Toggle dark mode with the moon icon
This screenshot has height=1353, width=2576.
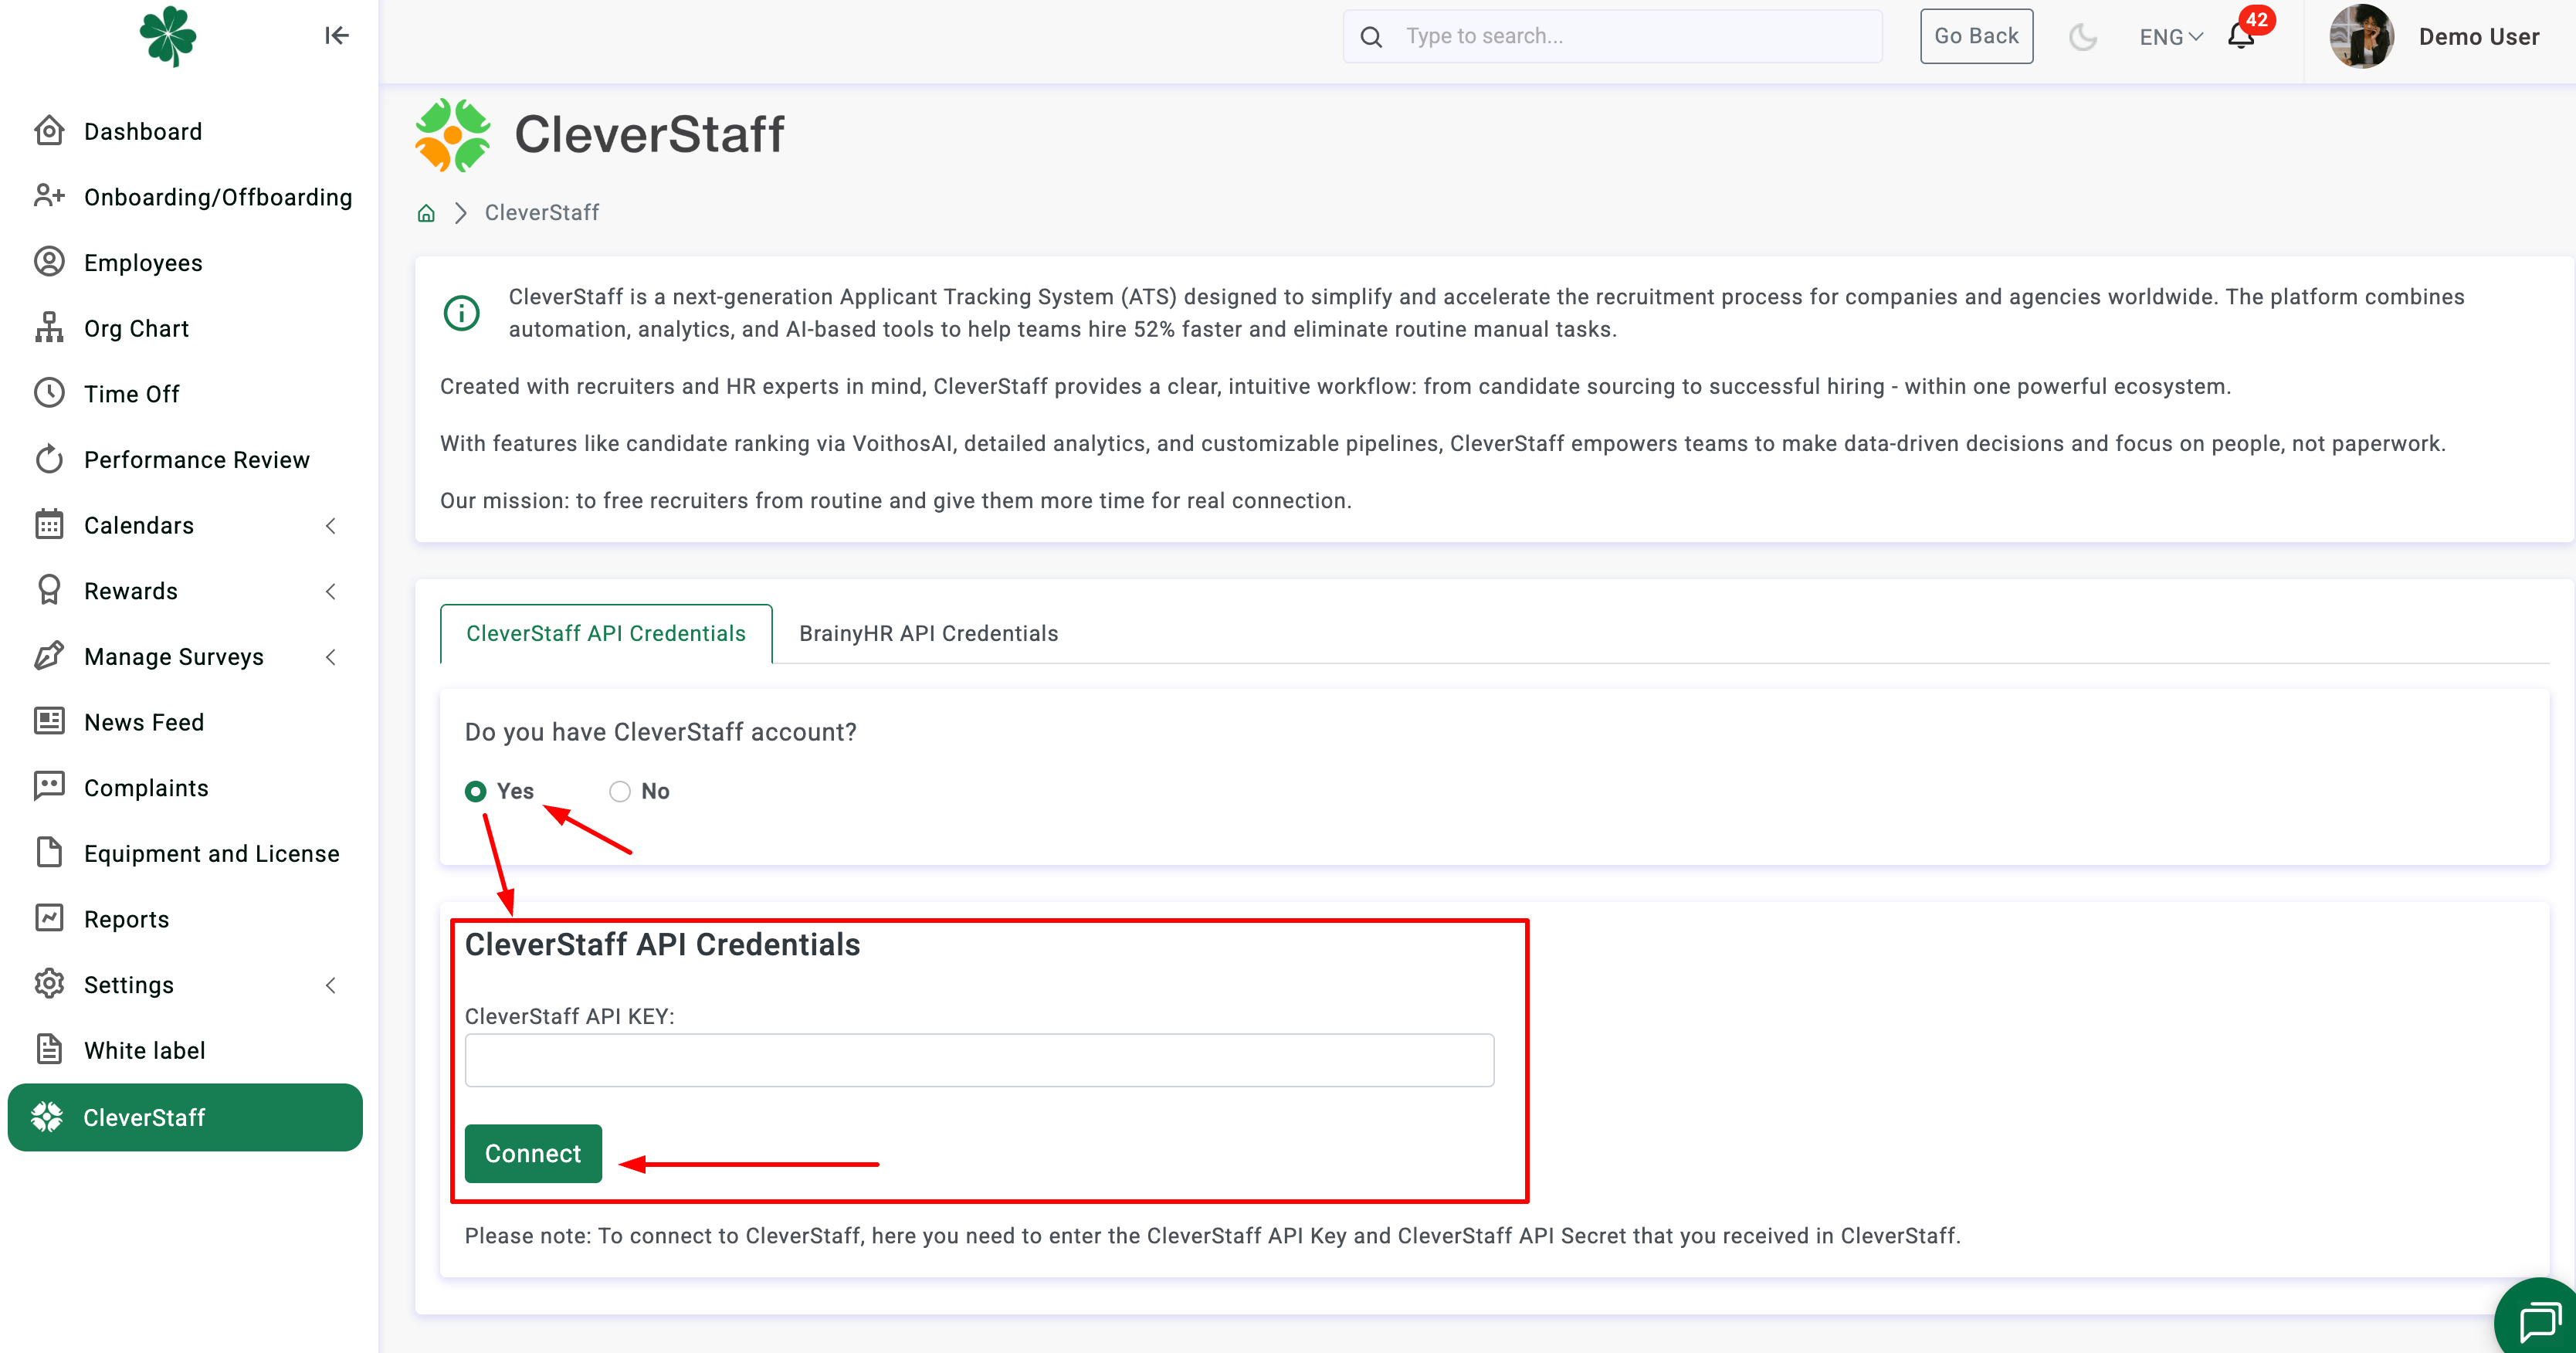click(2083, 37)
